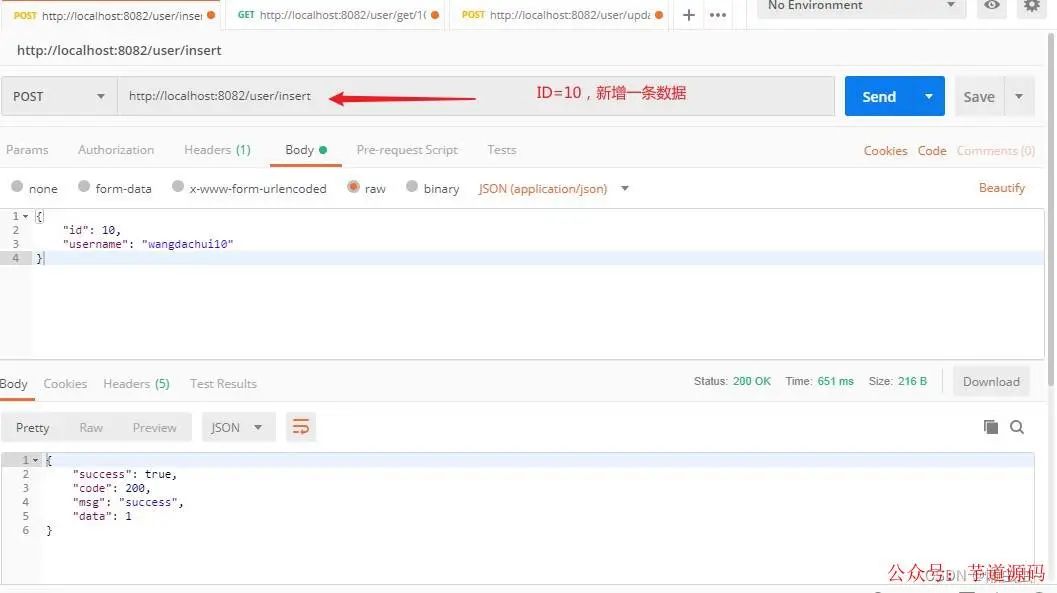Click the environment quick look eye icon
This screenshot has height=593, width=1057.
point(992,5)
